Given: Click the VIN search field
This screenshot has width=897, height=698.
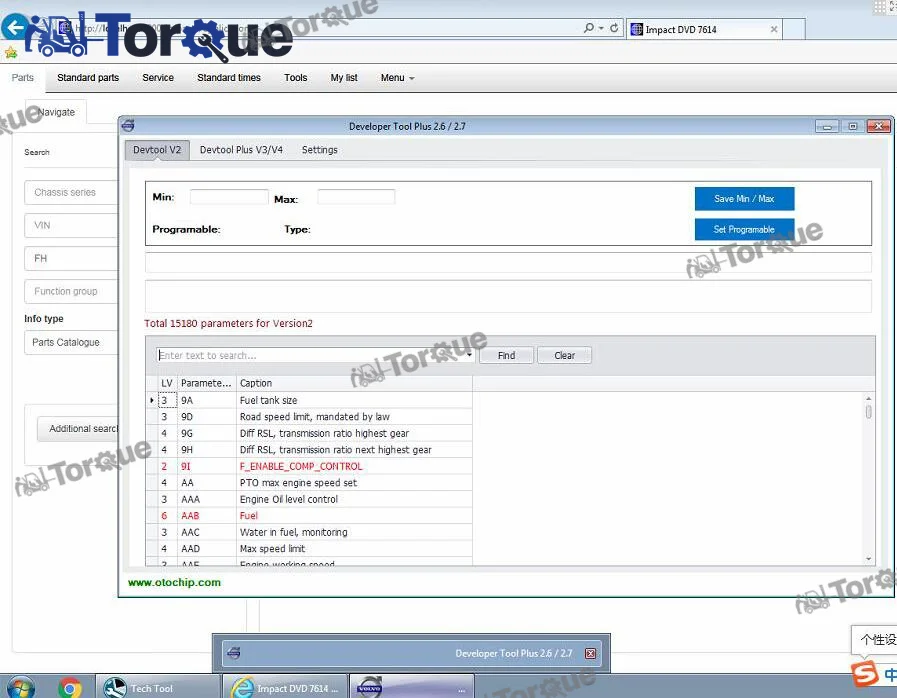Looking at the screenshot, I should 71,225.
